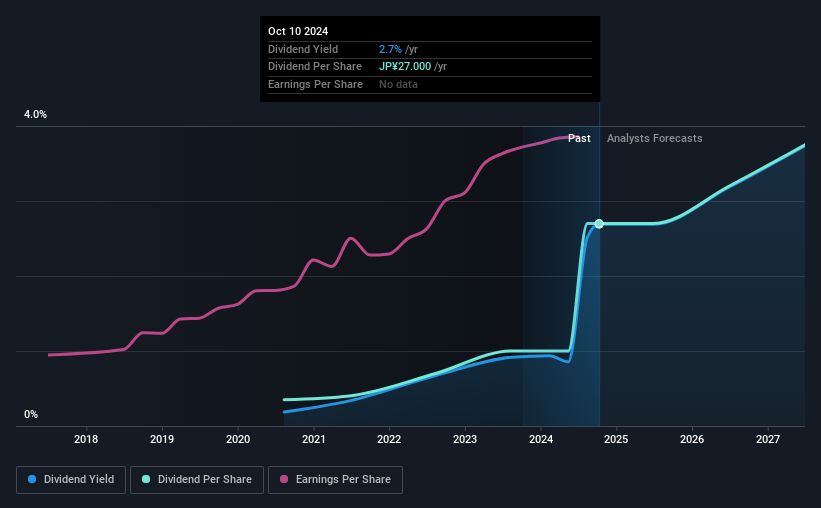Click the 2026 x-axis label
Image resolution: width=821 pixels, height=508 pixels.
tap(692, 439)
